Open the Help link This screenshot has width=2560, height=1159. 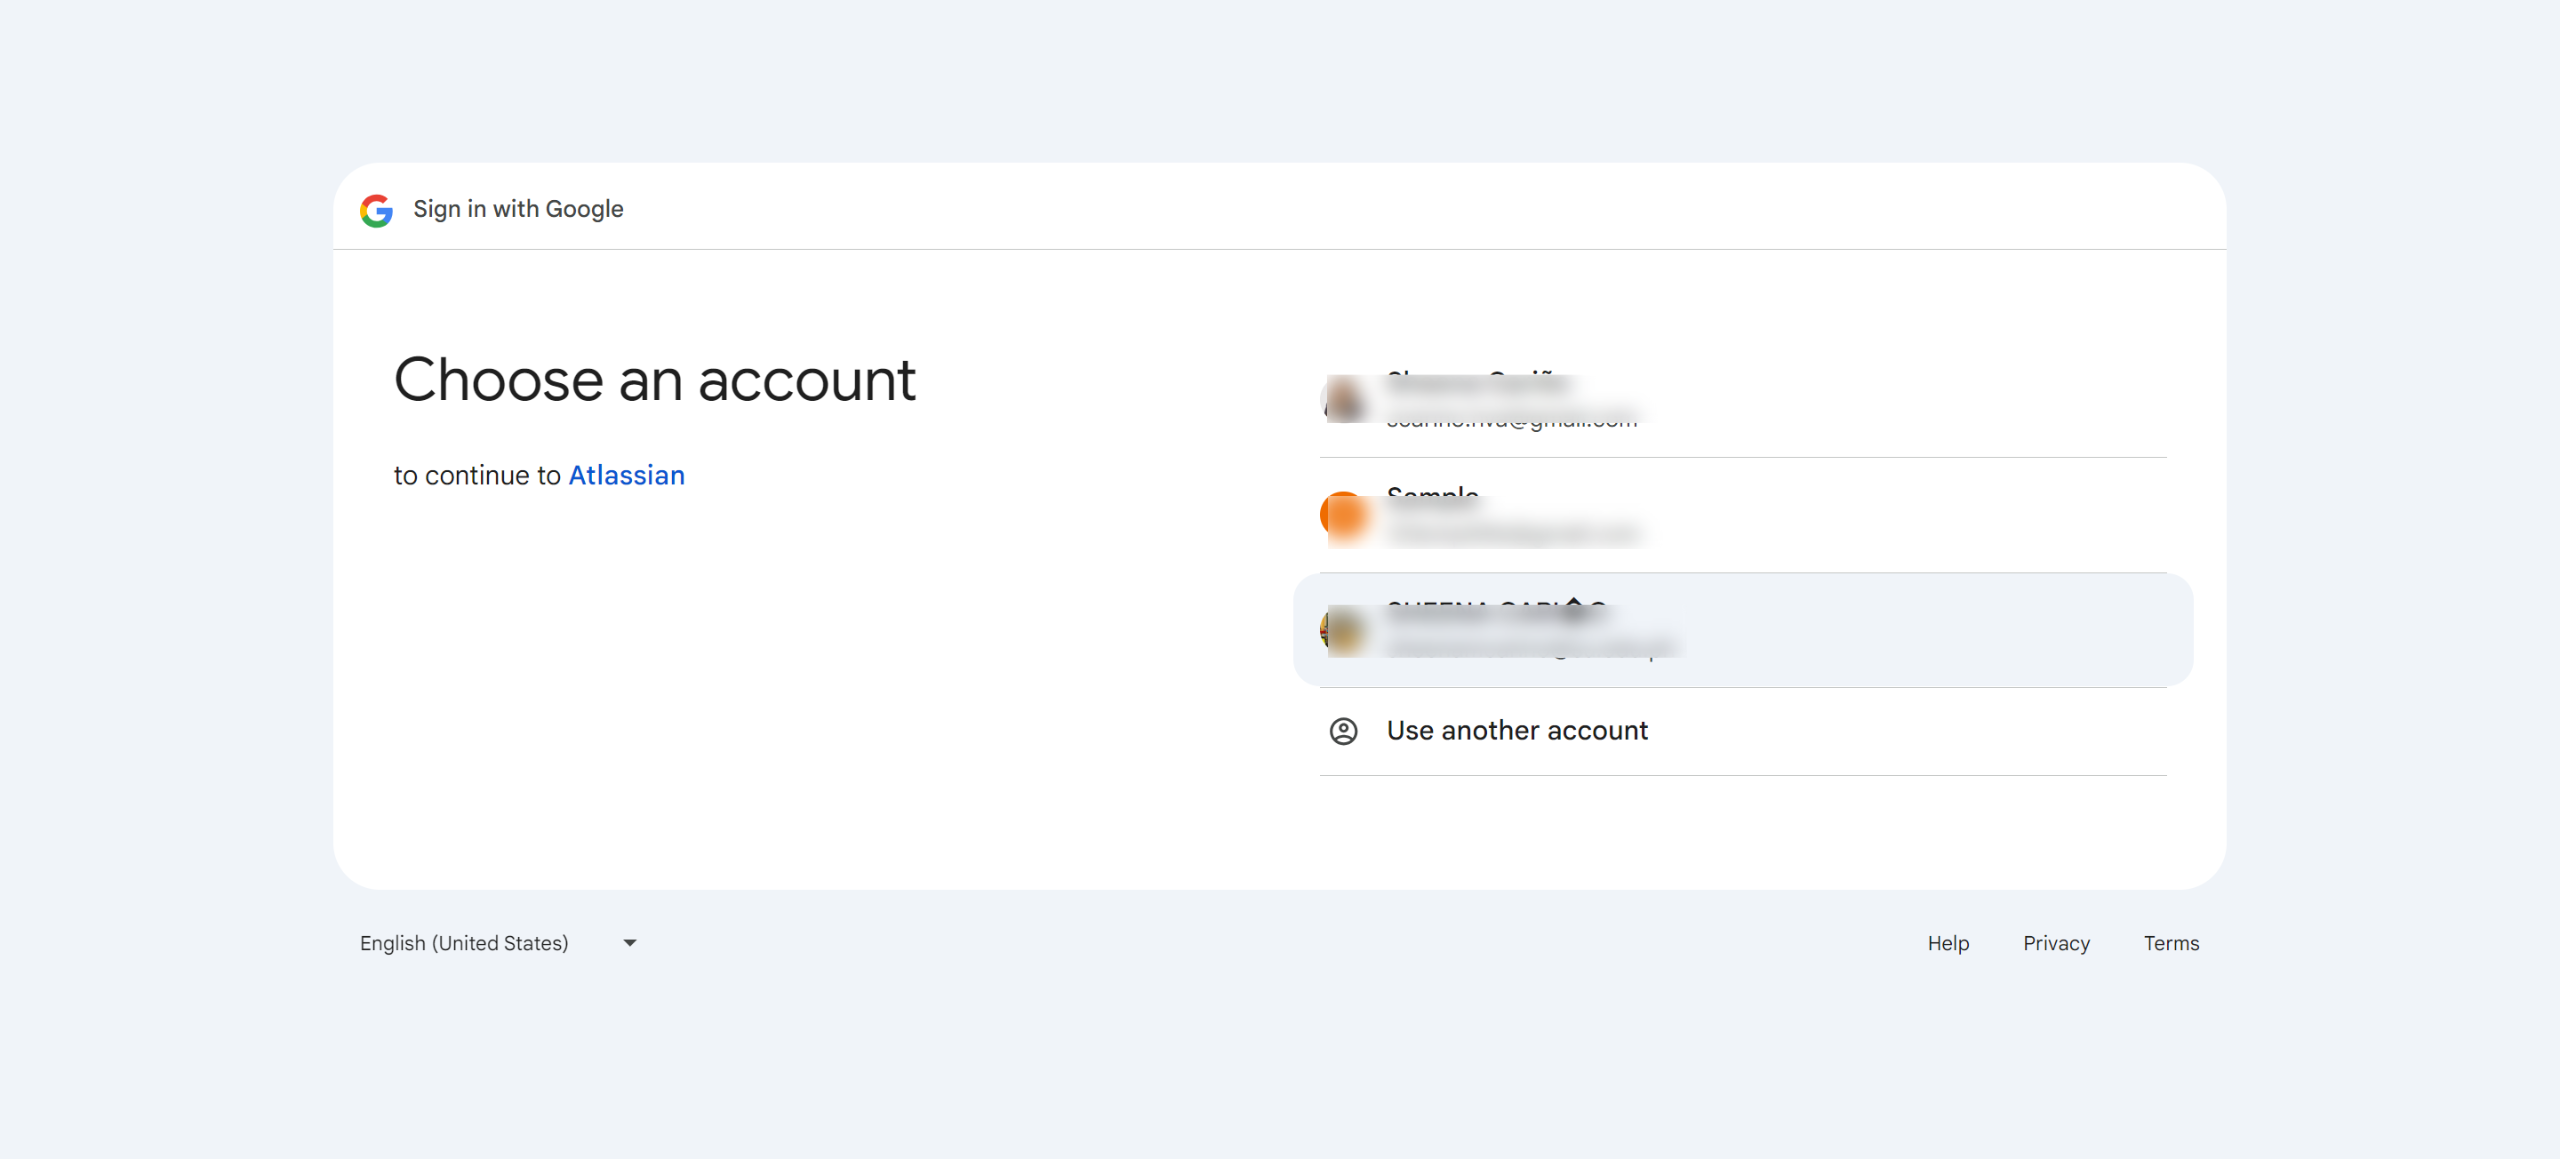tap(1948, 943)
